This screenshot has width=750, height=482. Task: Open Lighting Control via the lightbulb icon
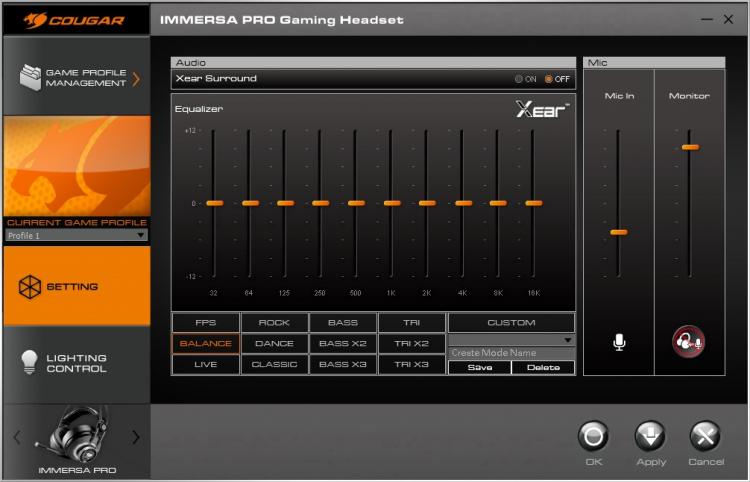point(29,362)
